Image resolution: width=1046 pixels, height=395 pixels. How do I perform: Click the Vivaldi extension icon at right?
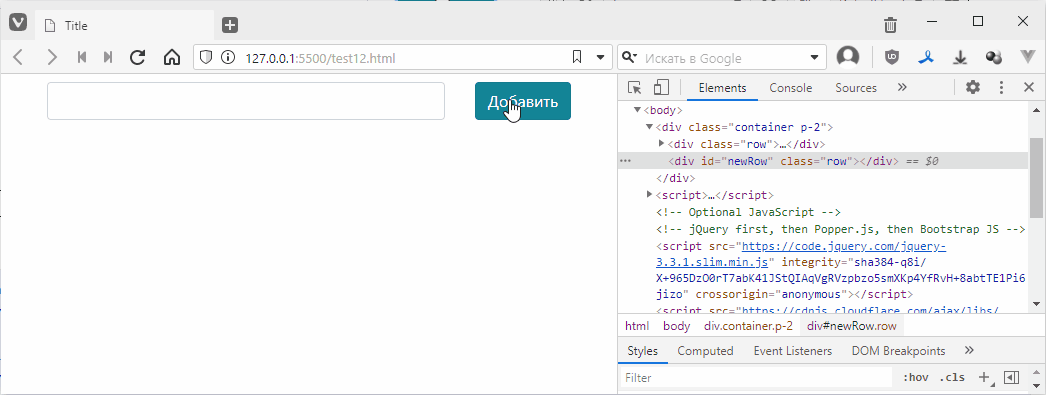click(x=1028, y=58)
